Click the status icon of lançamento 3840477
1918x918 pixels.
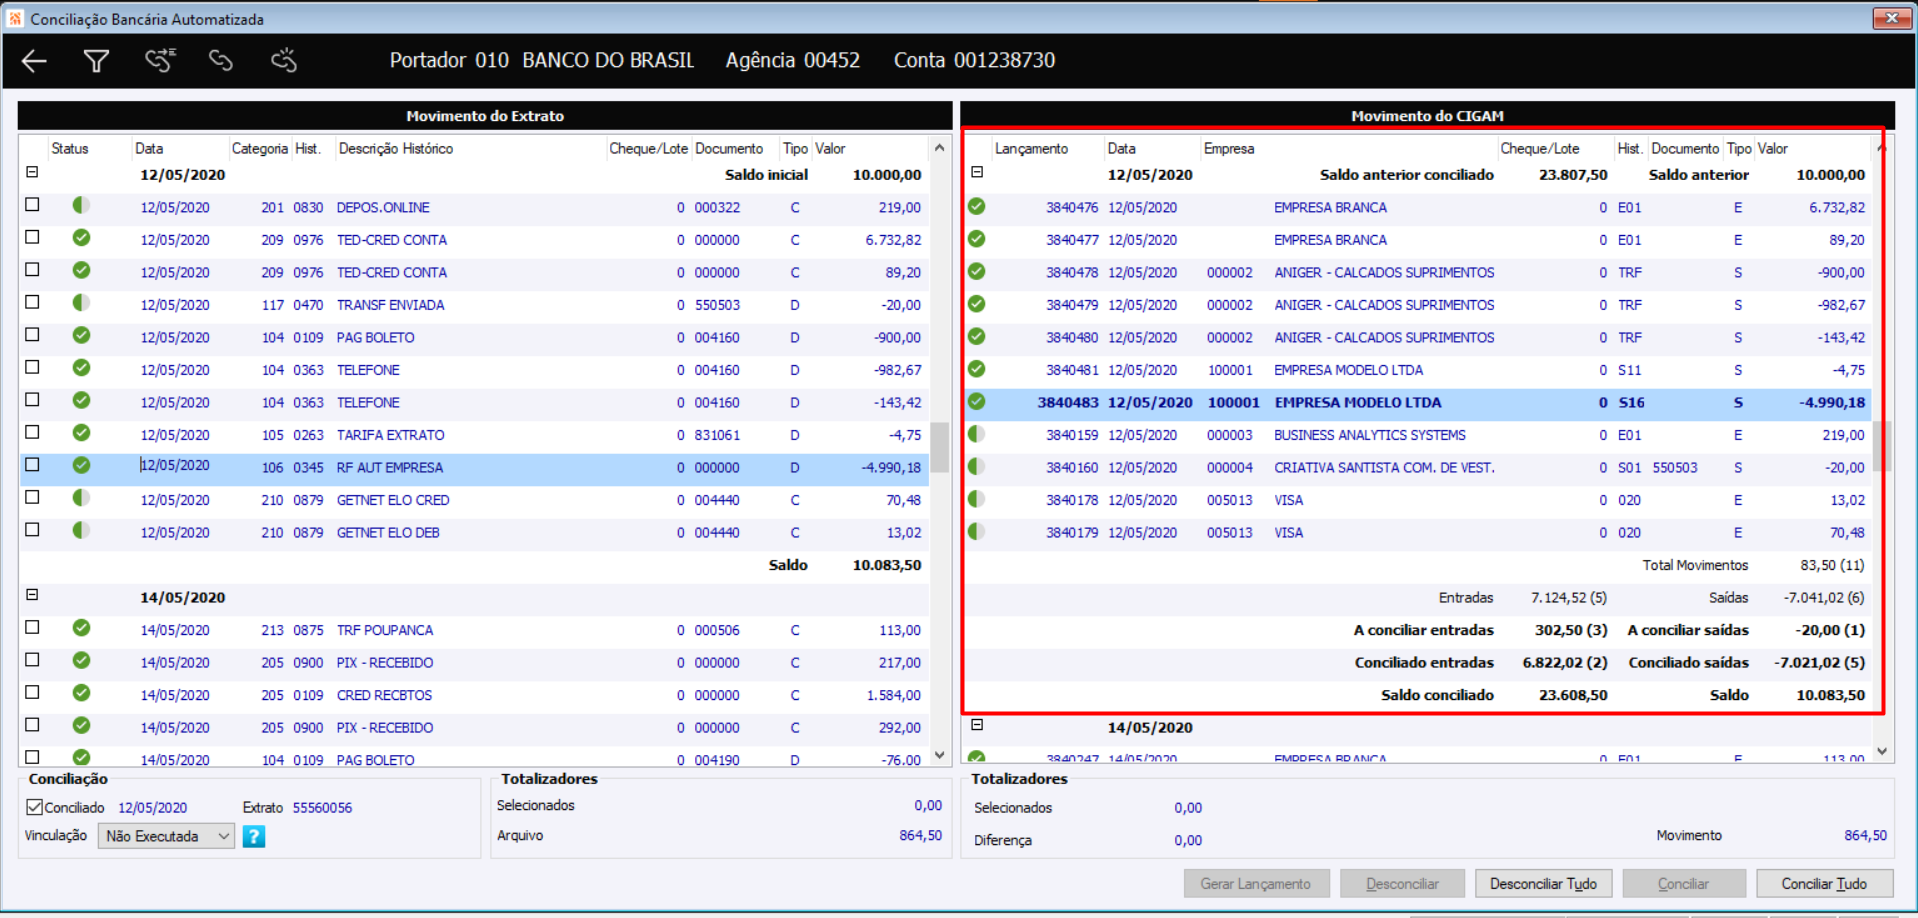click(x=976, y=238)
